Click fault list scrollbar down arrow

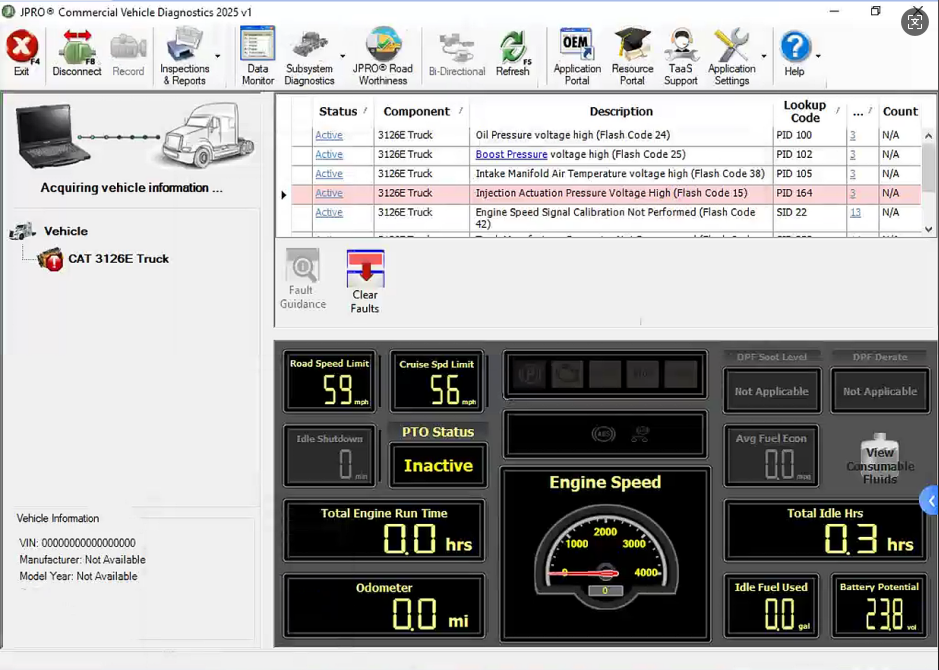coord(928,229)
